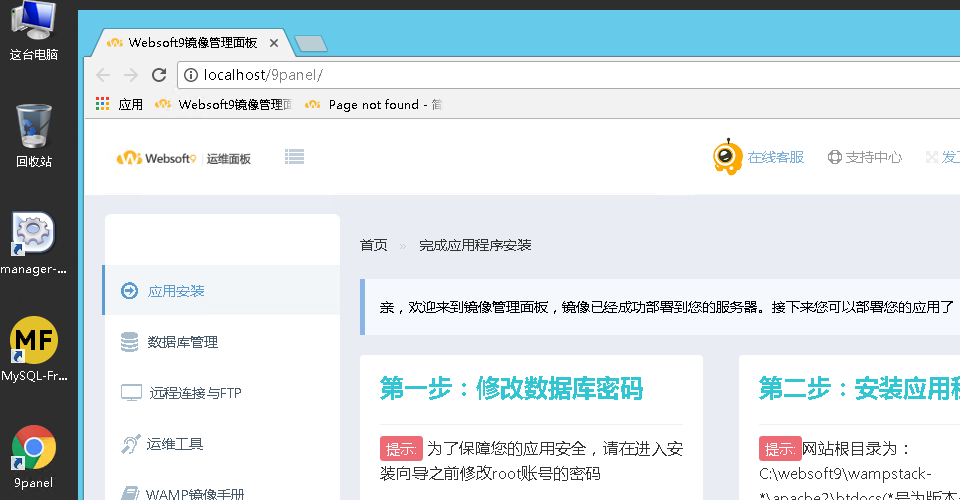Image resolution: width=960 pixels, height=500 pixels.
Task: Click the online support mascot icon
Action: [727, 157]
